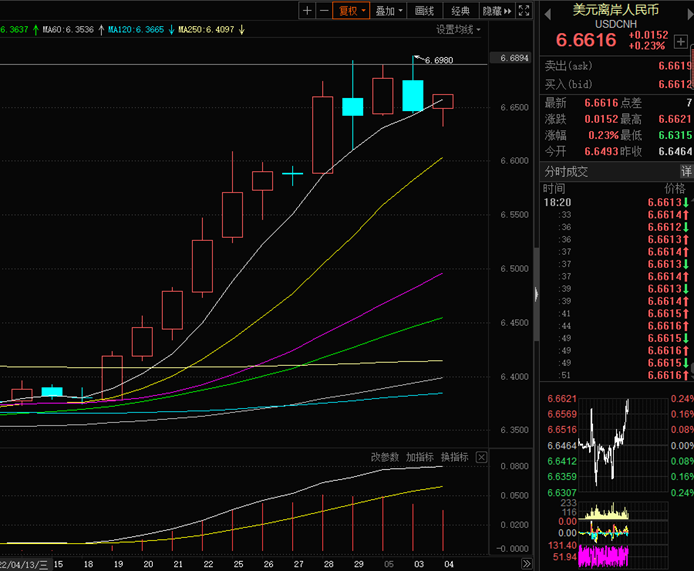Click the 6.6980 high price marker
The height and width of the screenshot is (571, 694).
point(438,60)
